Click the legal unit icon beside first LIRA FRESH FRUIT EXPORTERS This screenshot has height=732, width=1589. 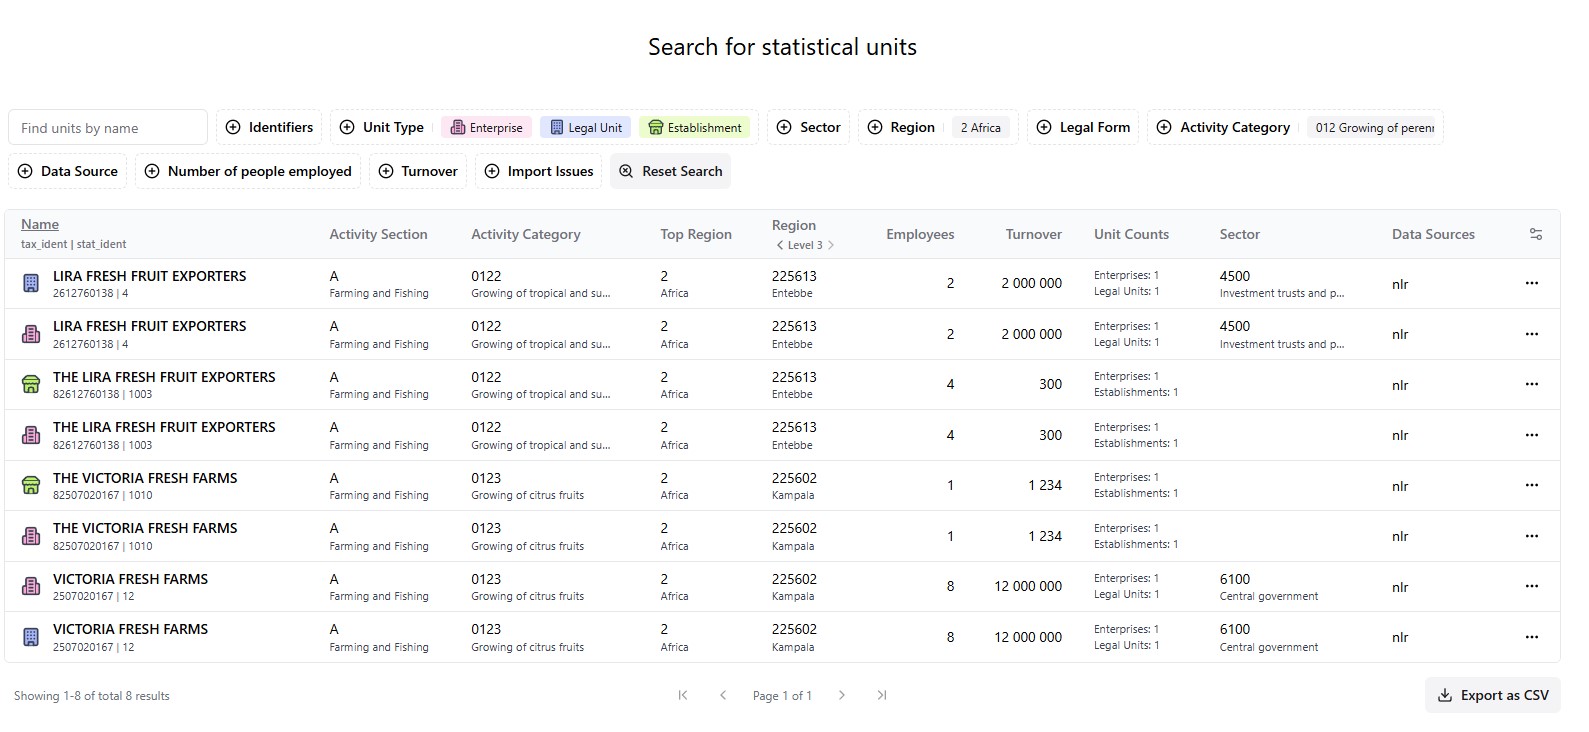(31, 284)
